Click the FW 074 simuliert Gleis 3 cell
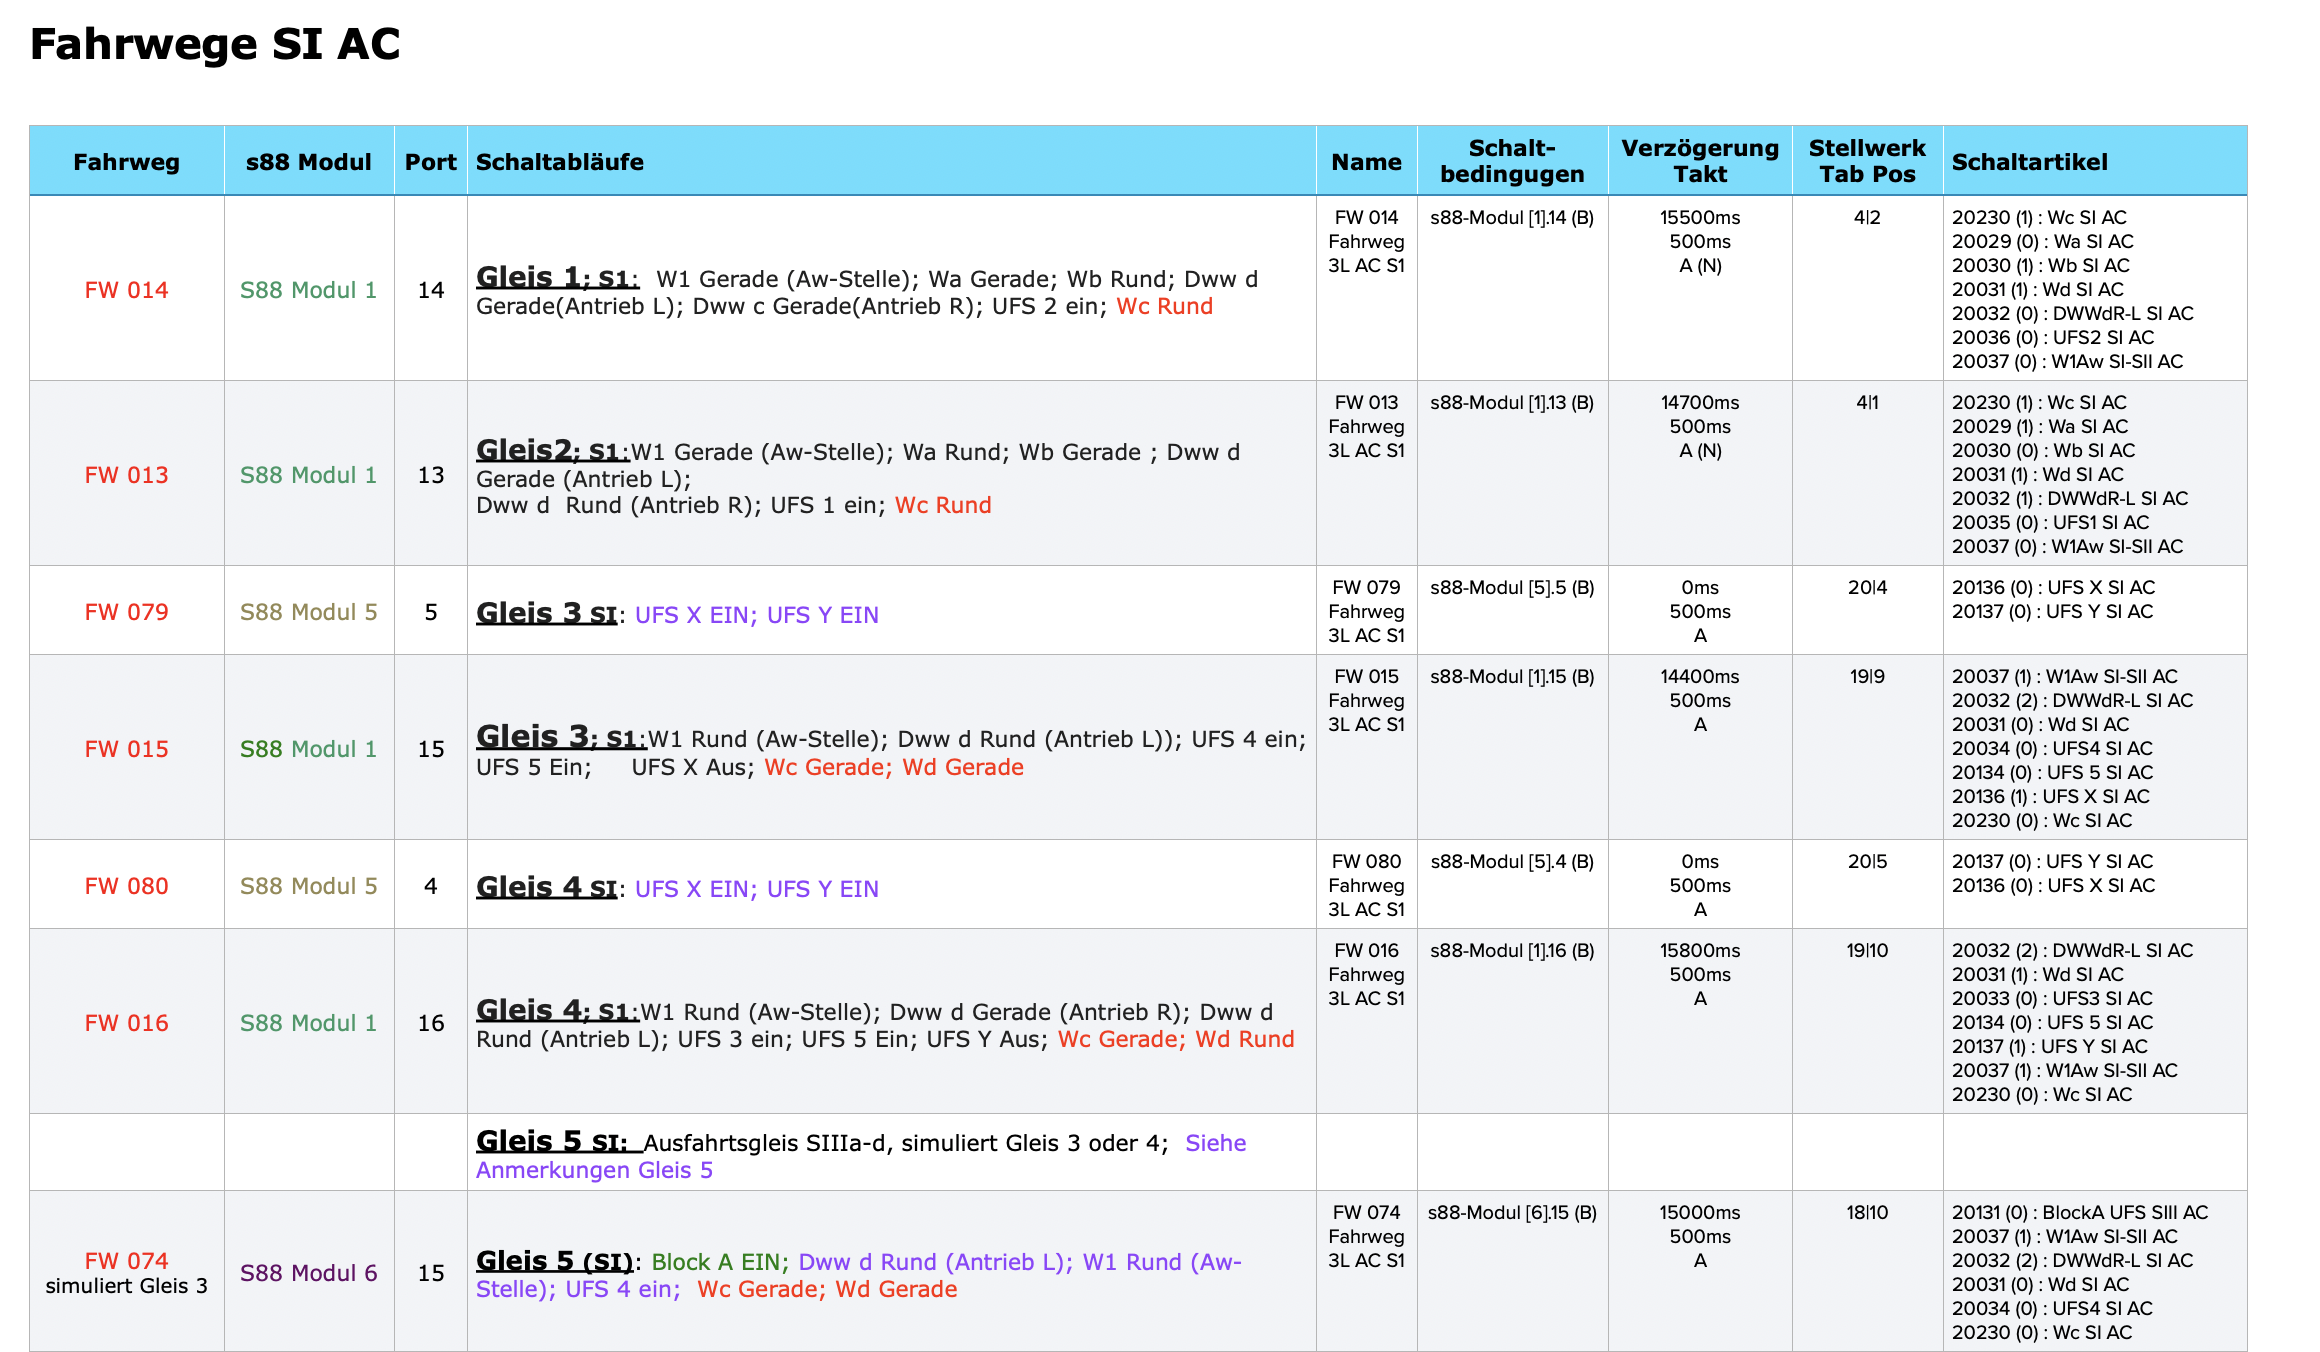This screenshot has height=1352, width=2320. 126,1272
